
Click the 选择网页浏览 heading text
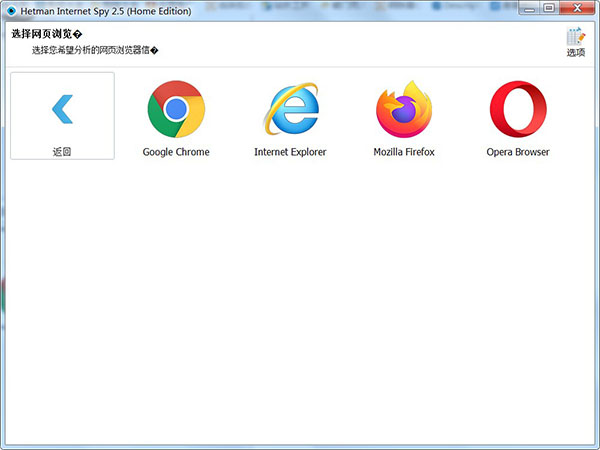click(x=47, y=34)
